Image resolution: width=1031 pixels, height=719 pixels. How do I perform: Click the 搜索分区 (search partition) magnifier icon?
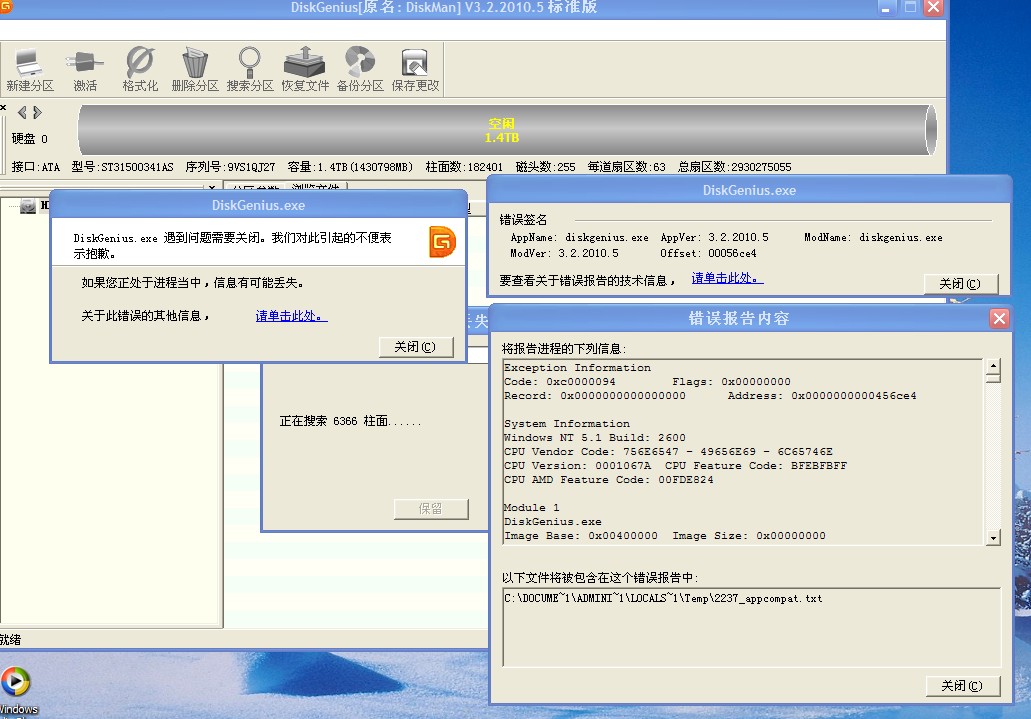pyautogui.click(x=250, y=70)
